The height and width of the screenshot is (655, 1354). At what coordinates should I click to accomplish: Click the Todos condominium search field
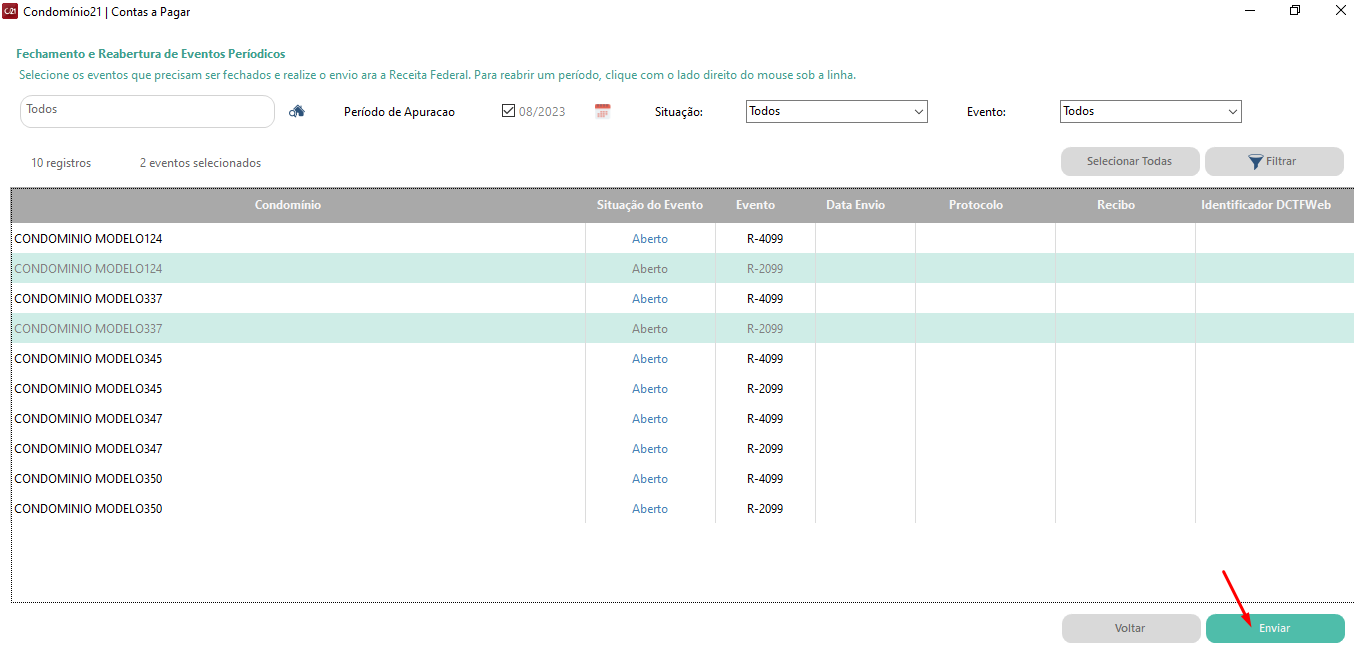147,111
